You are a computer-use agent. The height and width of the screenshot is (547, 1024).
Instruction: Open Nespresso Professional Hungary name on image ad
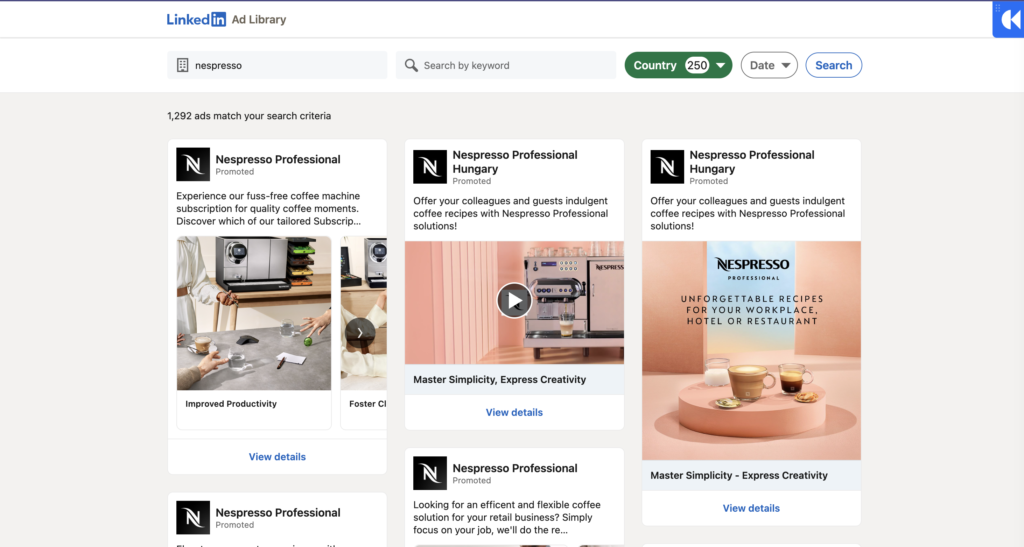tap(752, 162)
